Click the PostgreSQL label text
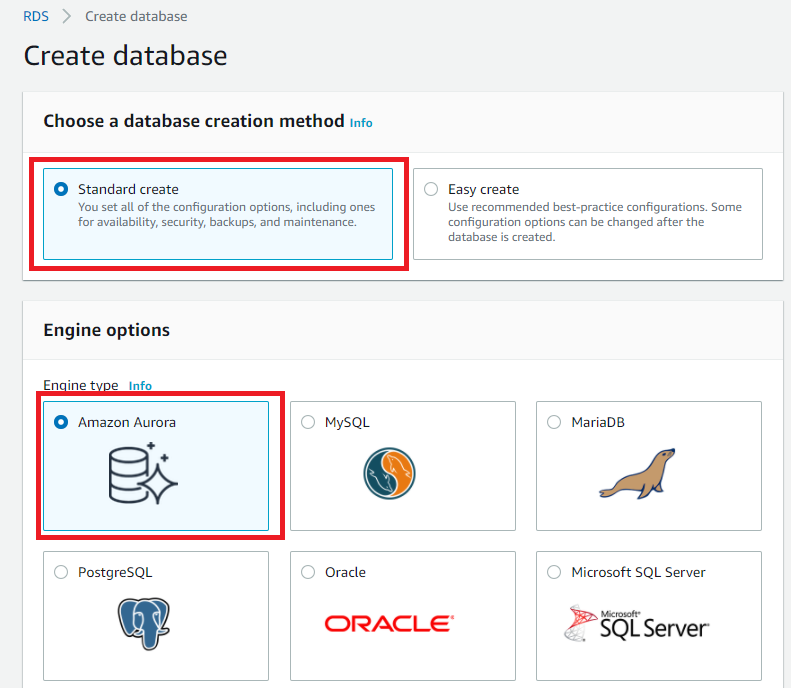Screen dimensions: 791x688 (115, 572)
